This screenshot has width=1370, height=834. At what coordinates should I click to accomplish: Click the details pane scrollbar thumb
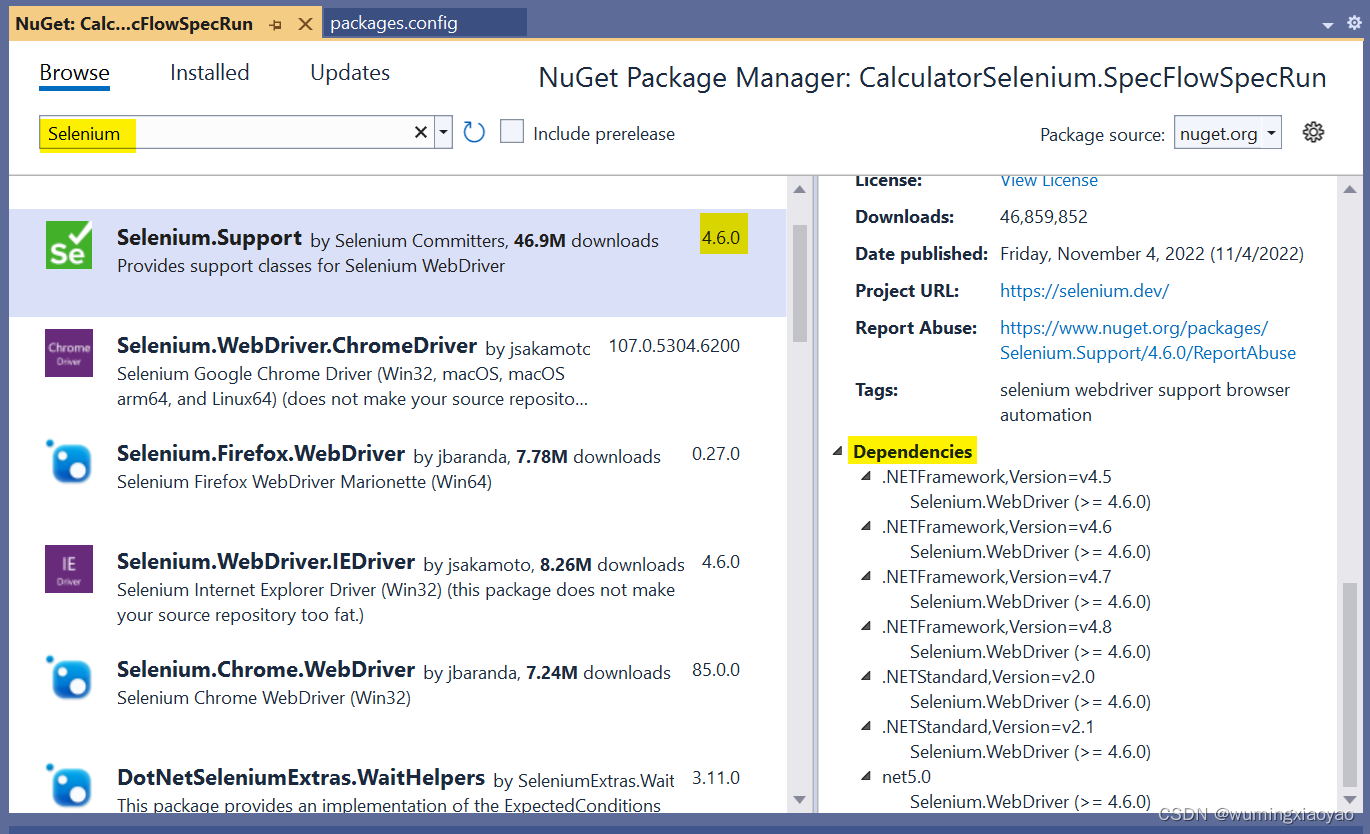1350,685
